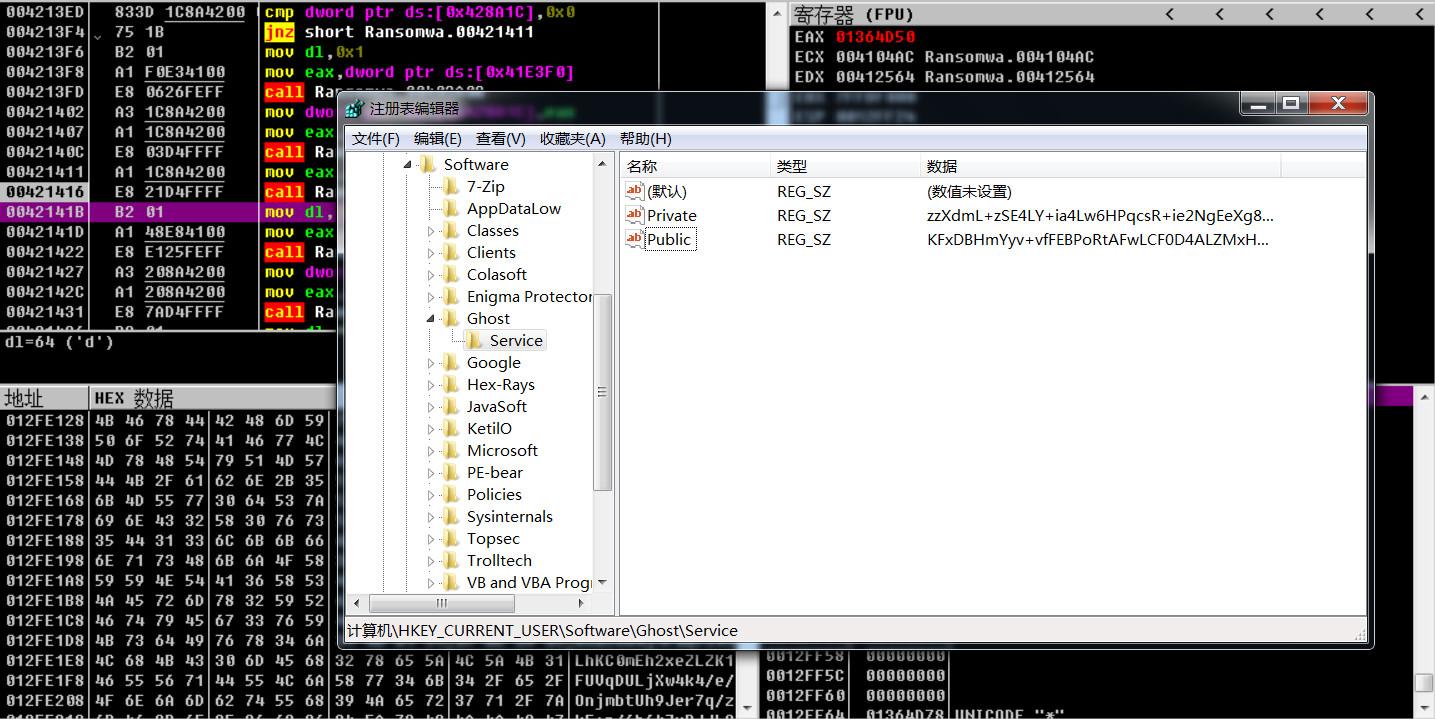The width and height of the screenshot is (1435, 719).
Task: Click the Registry Editor title bar icon
Action: point(354,108)
